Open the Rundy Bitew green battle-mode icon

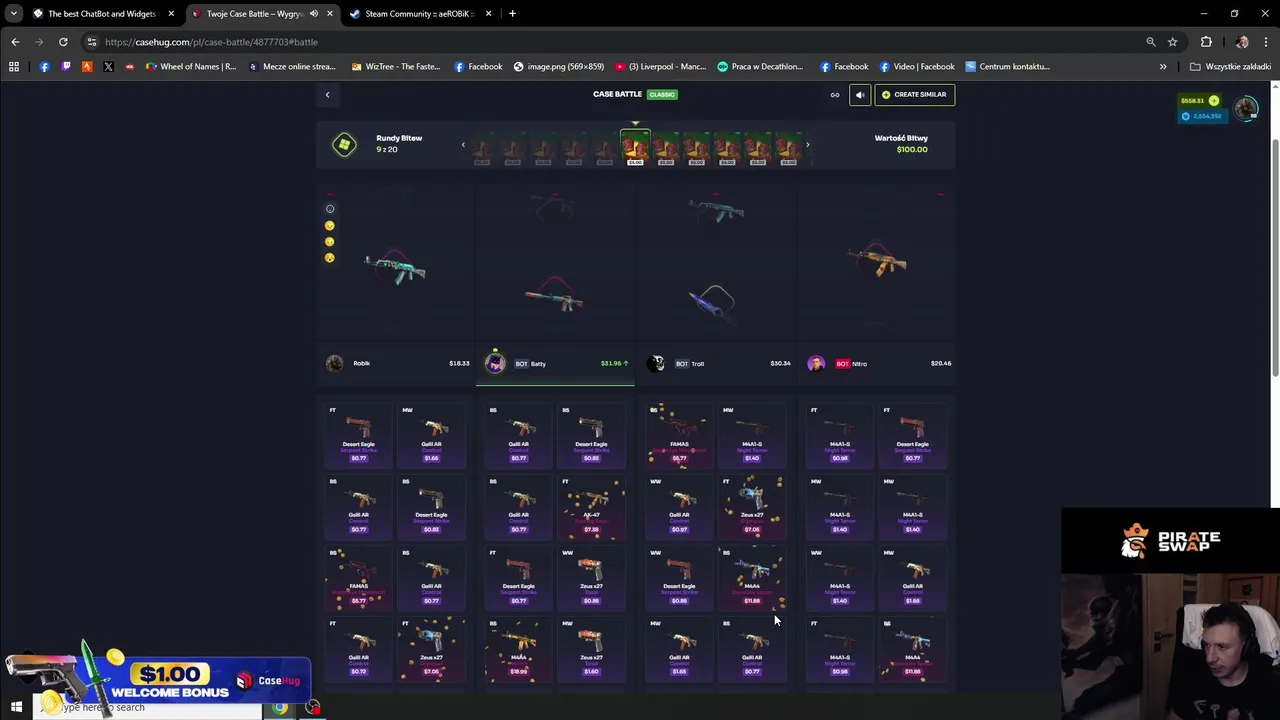[344, 145]
